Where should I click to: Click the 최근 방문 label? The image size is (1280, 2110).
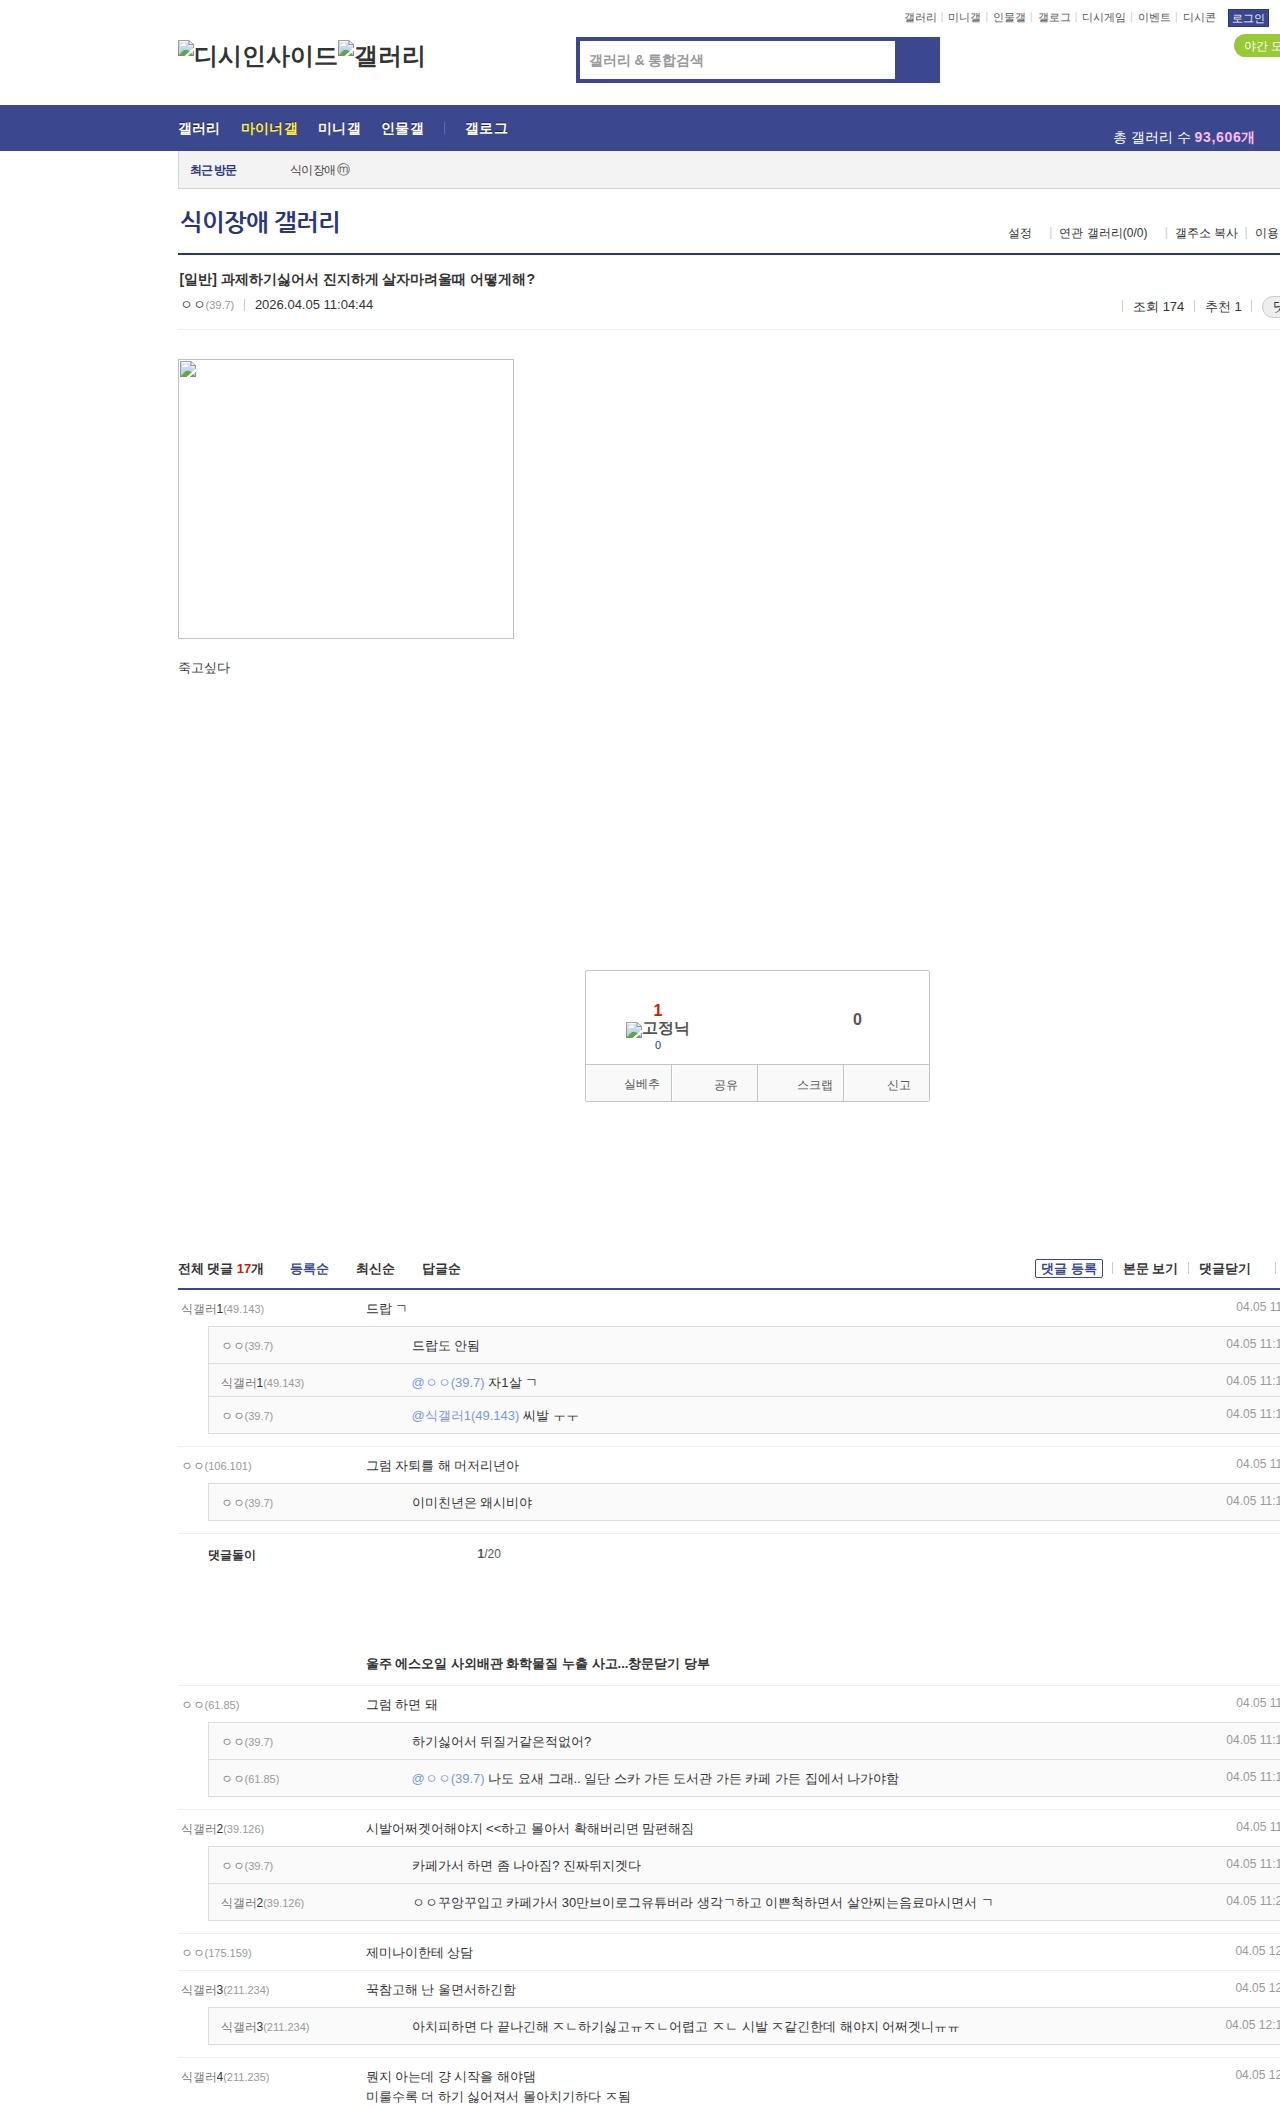(x=213, y=171)
